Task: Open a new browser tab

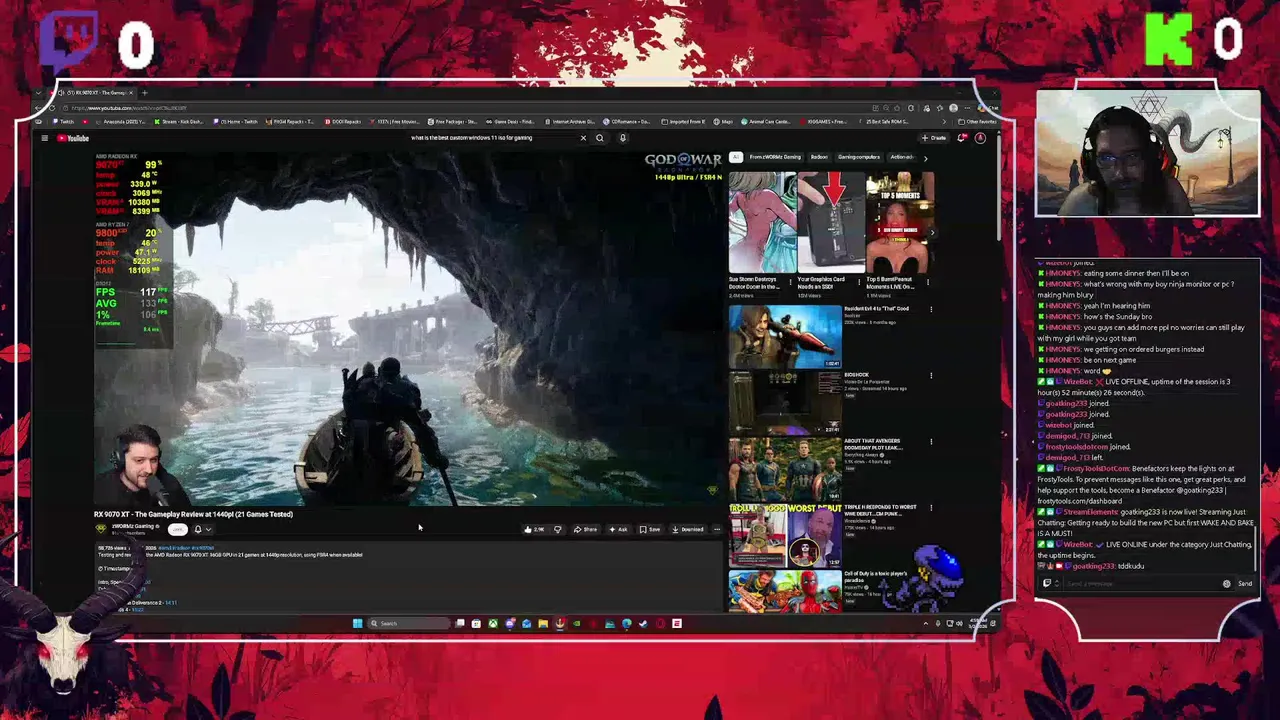Action: [x=144, y=93]
